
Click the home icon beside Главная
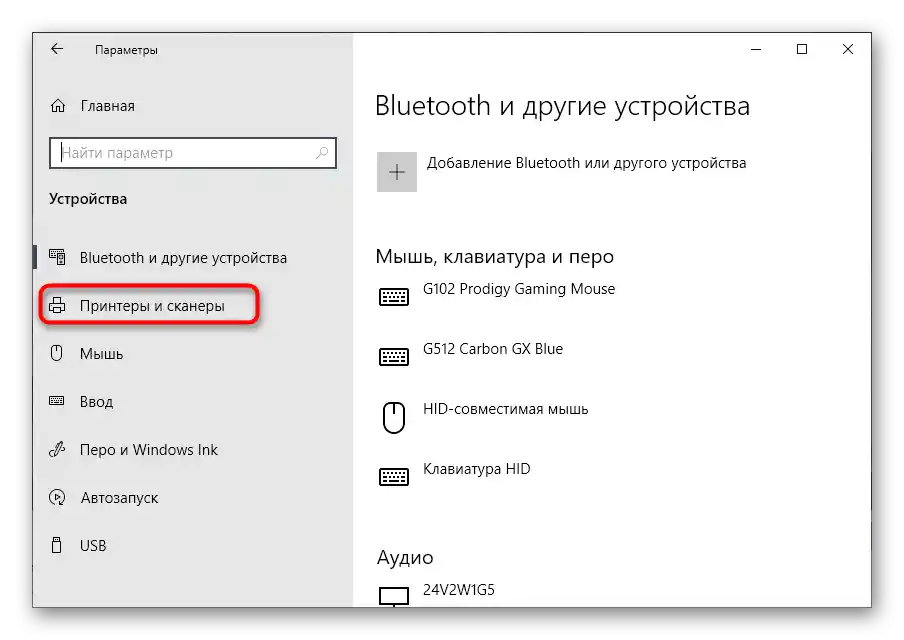pos(58,106)
